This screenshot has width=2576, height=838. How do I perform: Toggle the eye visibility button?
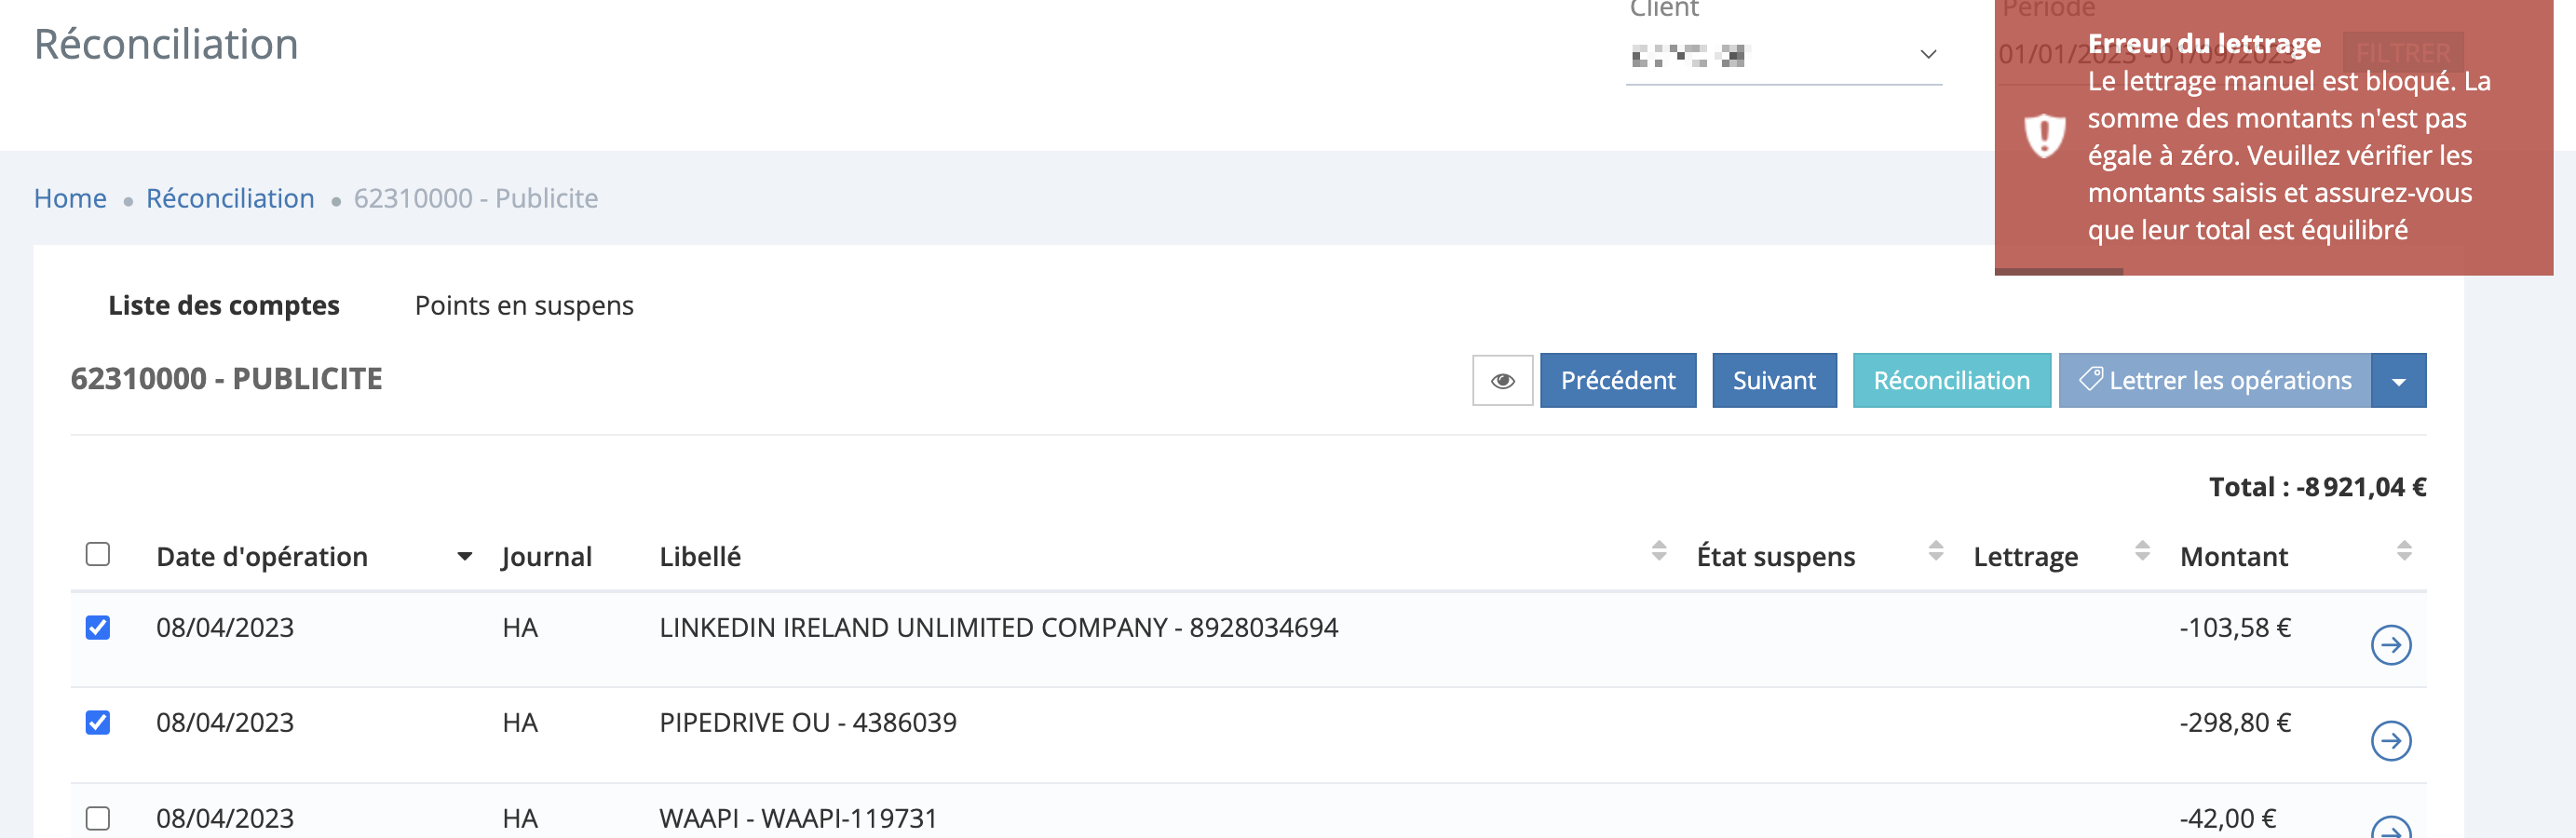point(1502,380)
